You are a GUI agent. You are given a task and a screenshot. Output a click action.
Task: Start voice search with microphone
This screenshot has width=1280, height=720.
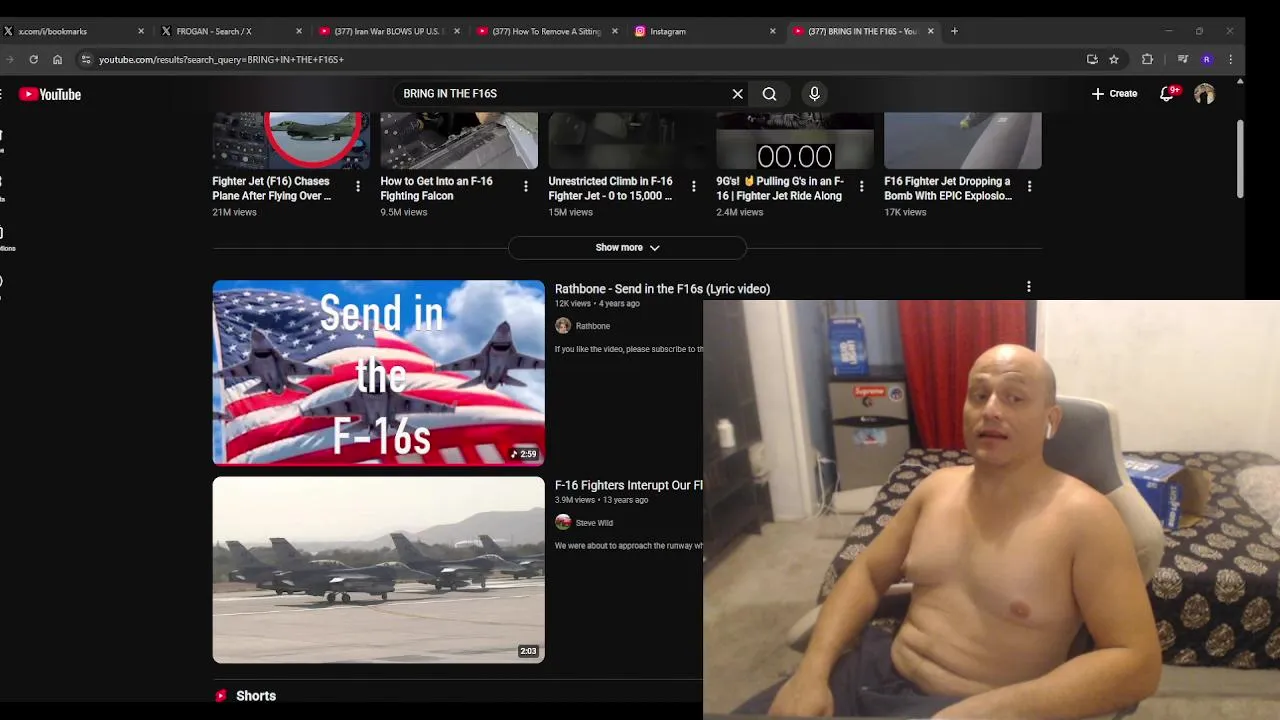pyautogui.click(x=814, y=94)
